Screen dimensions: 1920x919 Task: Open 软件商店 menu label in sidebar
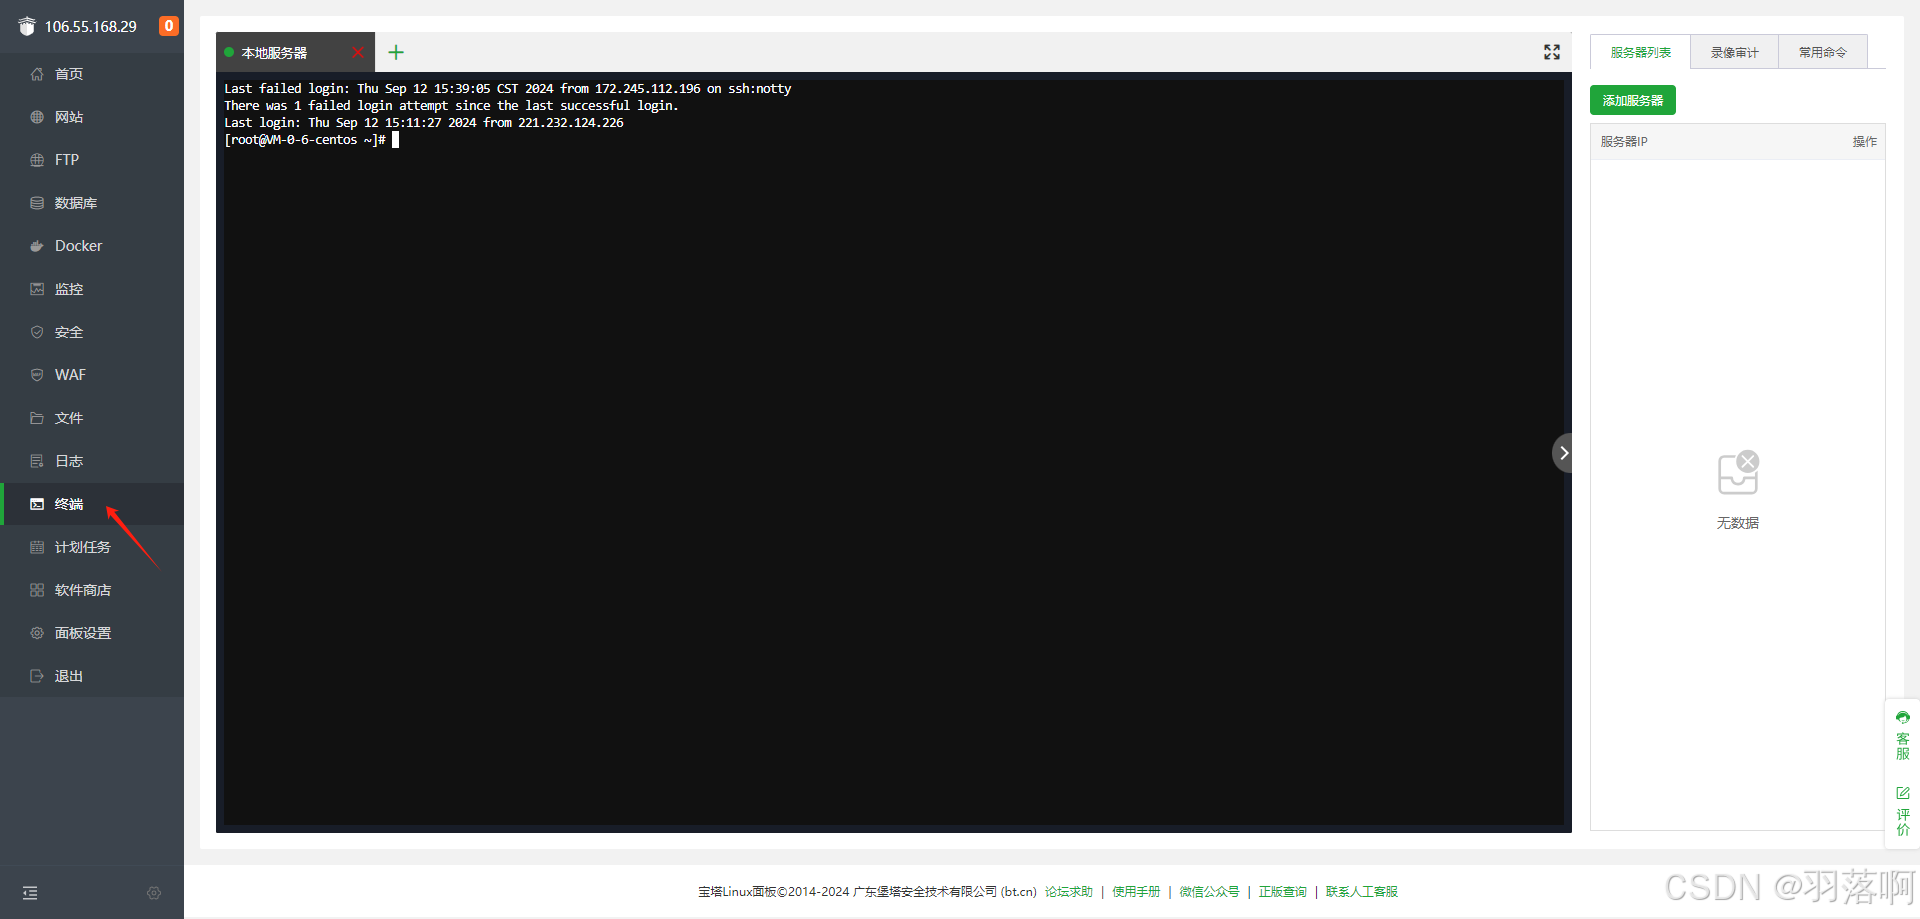tap(83, 590)
